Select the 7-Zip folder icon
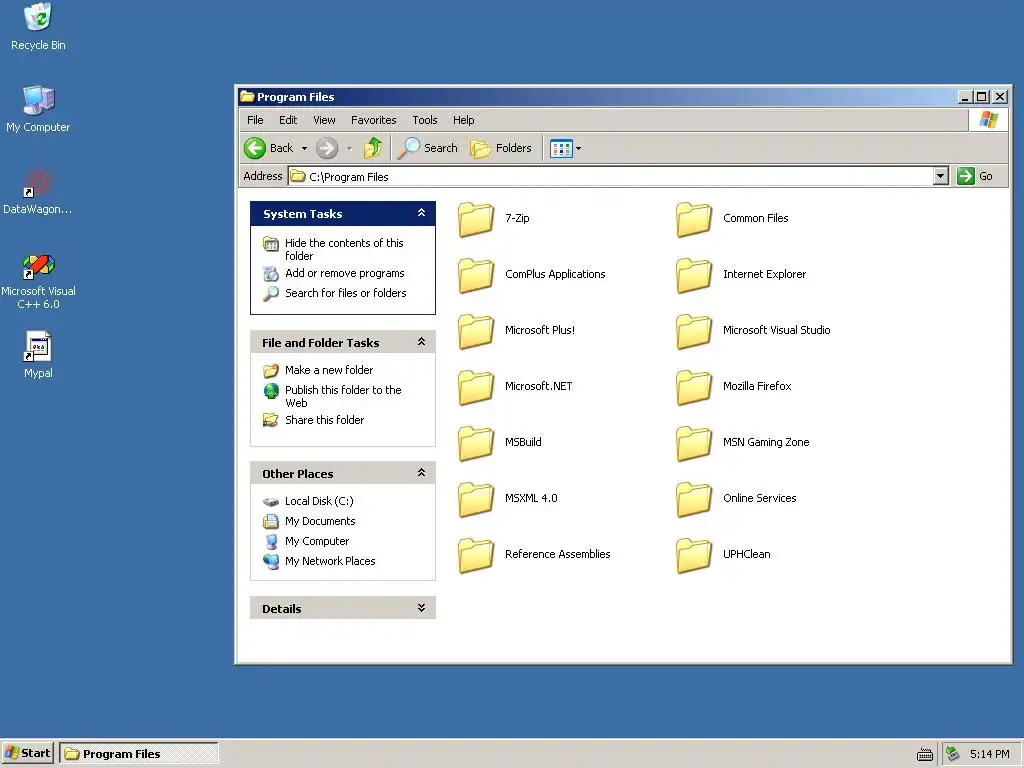Viewport: 1024px width, 768px height. pyautogui.click(x=476, y=219)
